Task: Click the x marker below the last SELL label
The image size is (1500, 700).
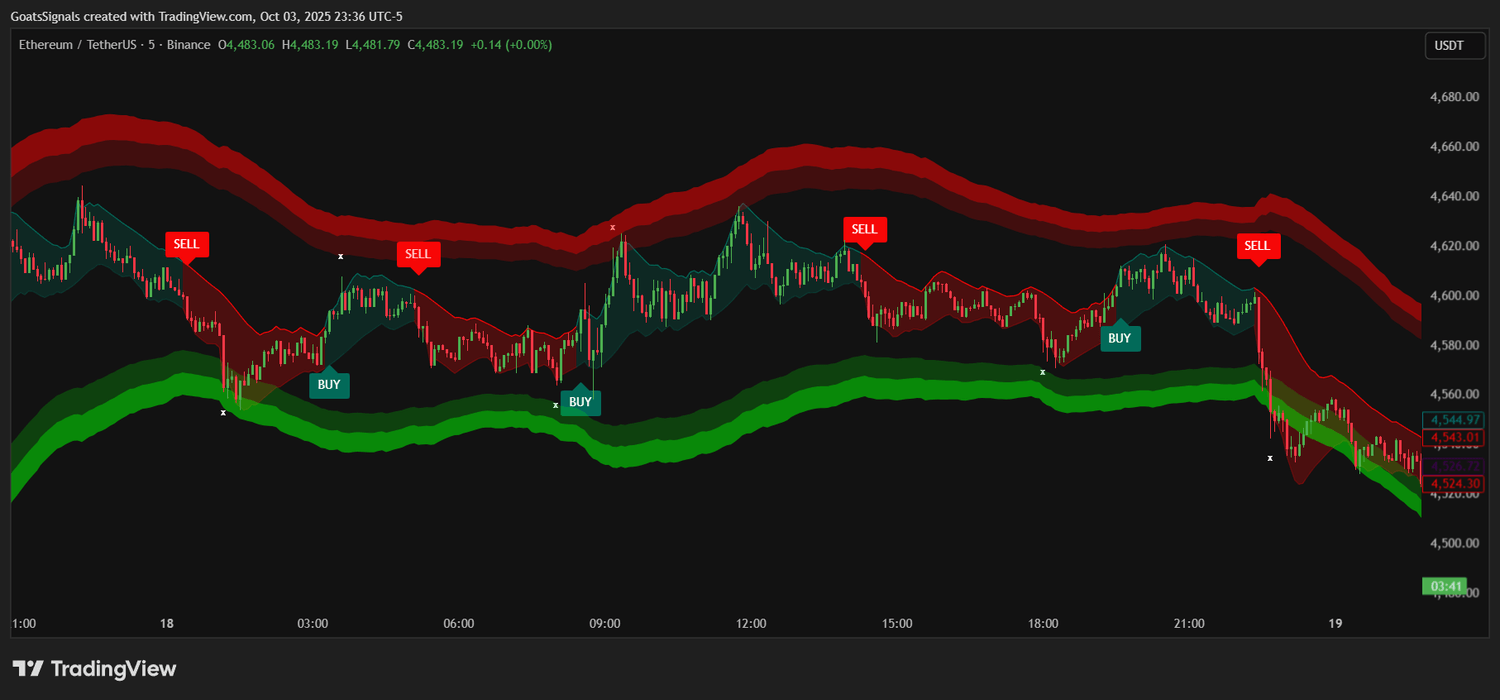Action: click(1270, 458)
